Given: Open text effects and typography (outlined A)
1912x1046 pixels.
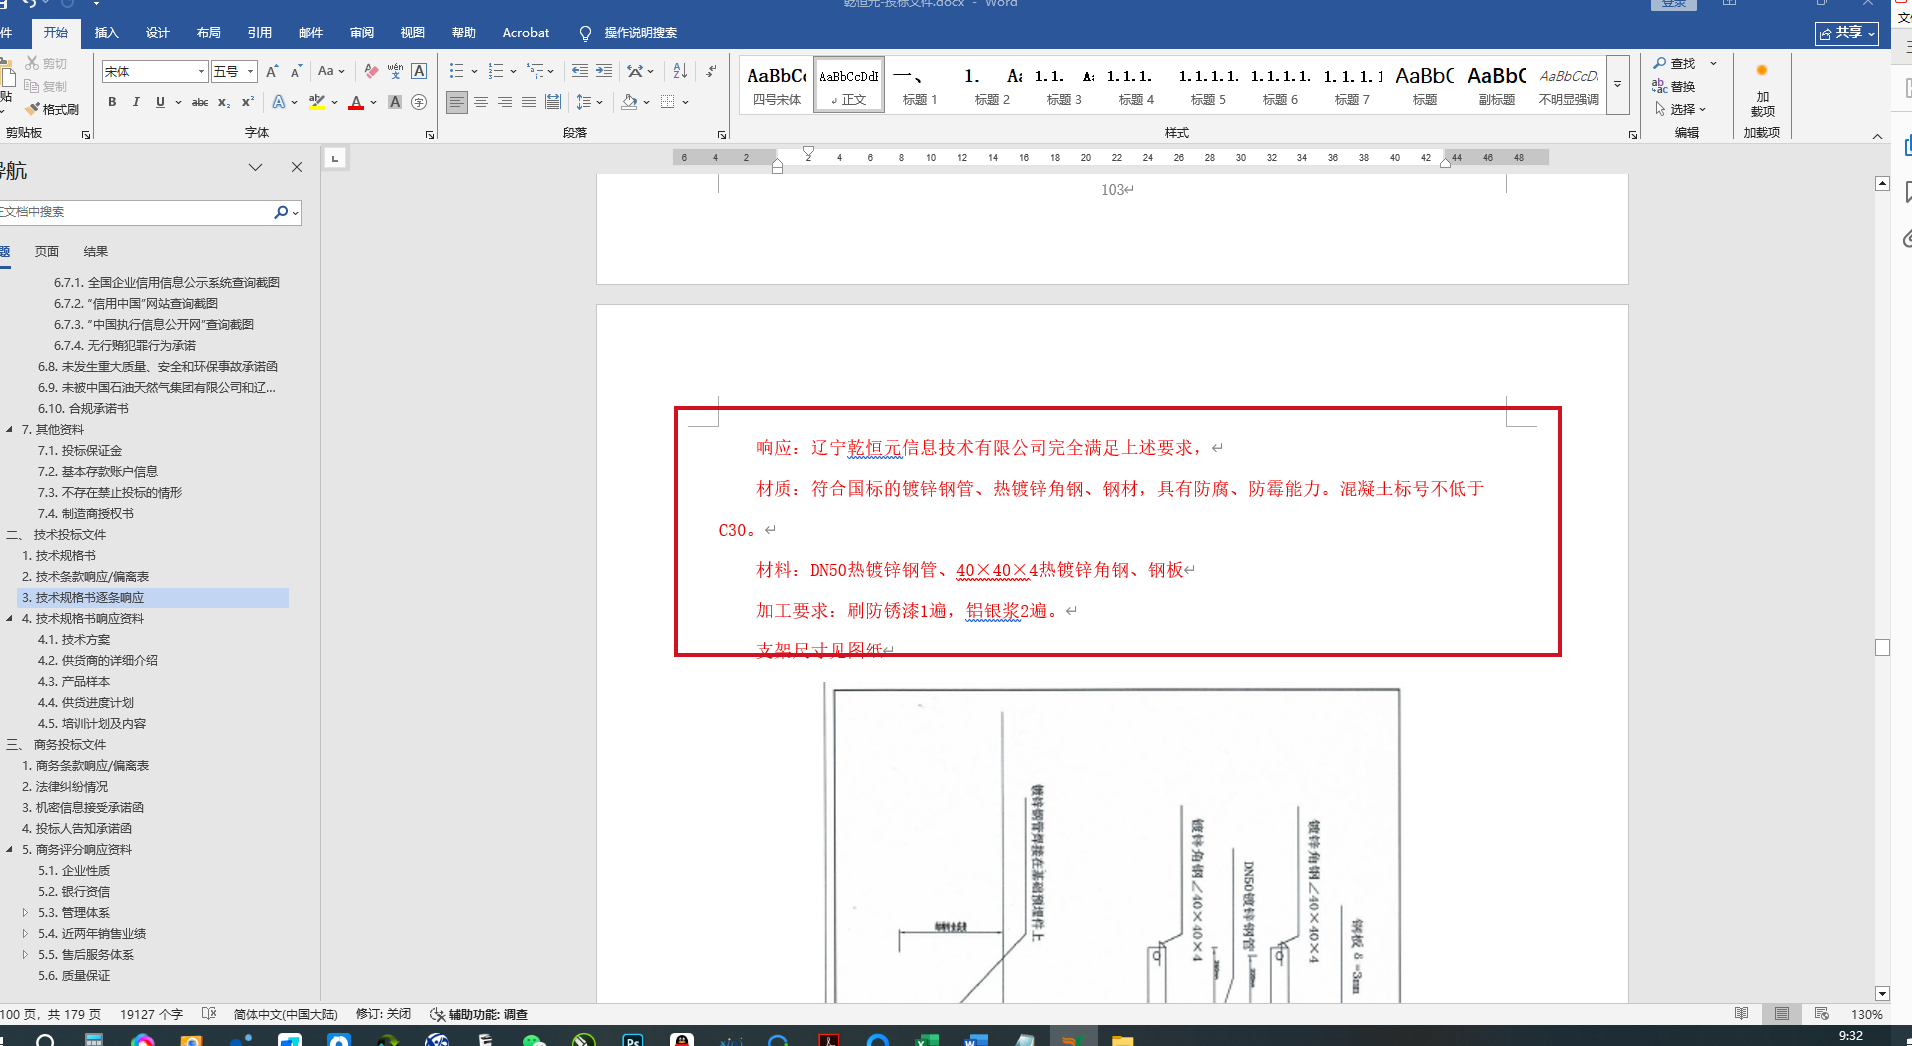Looking at the screenshot, I should coord(280,102).
